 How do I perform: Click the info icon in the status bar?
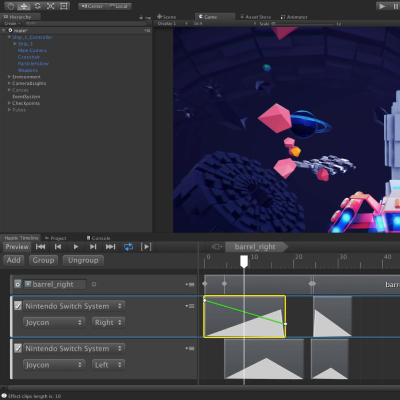4,396
